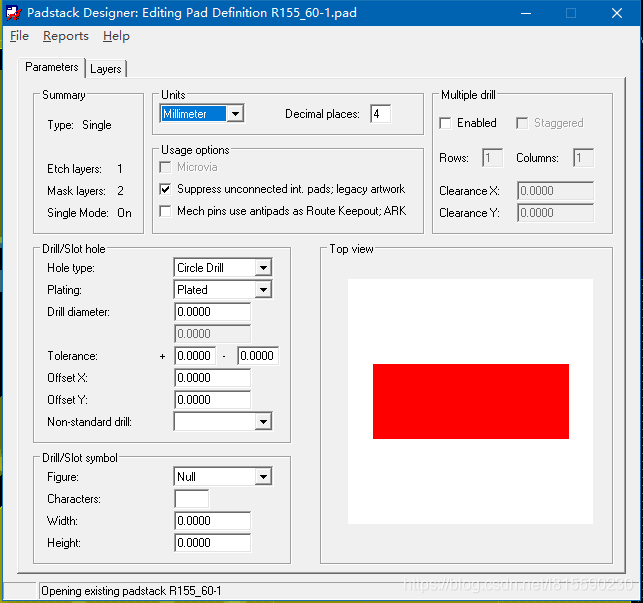Enable the Multiple drill checkbox

445,123
